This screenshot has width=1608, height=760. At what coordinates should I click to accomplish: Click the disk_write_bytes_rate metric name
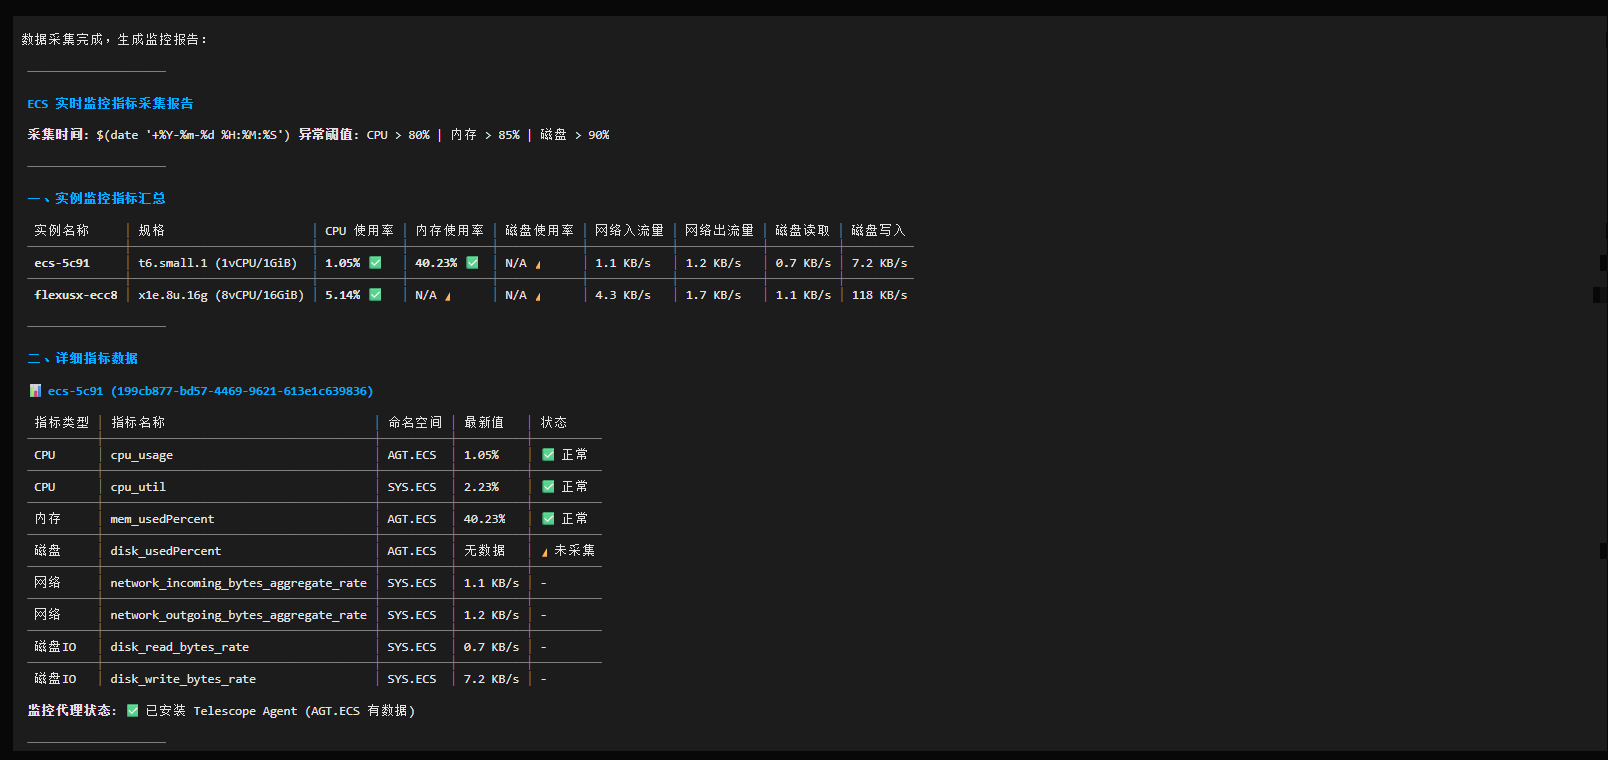pyautogui.click(x=183, y=679)
